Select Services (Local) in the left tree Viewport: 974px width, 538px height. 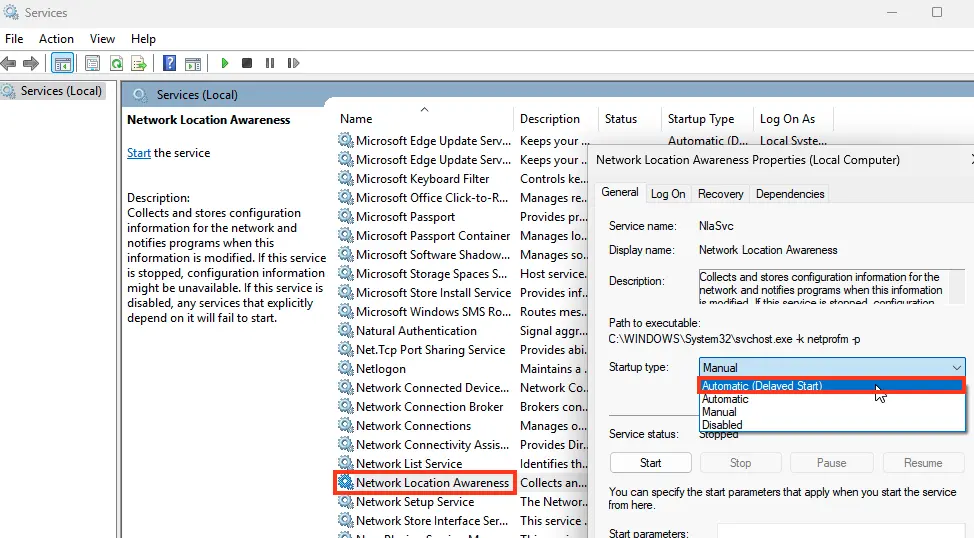coord(61,91)
